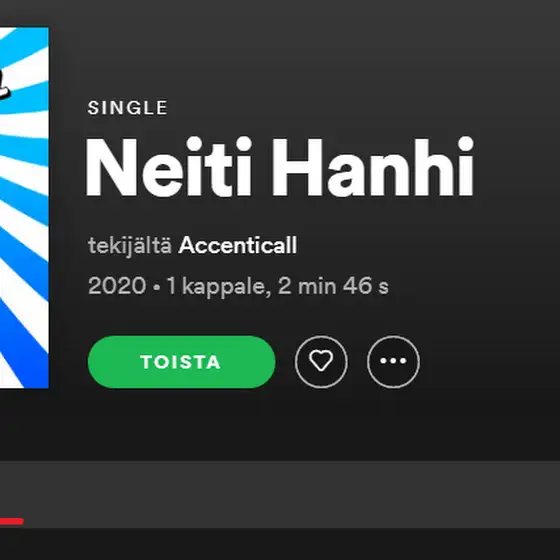Show additional actions via circled dots icon
This screenshot has height=560, width=560.
click(x=393, y=361)
